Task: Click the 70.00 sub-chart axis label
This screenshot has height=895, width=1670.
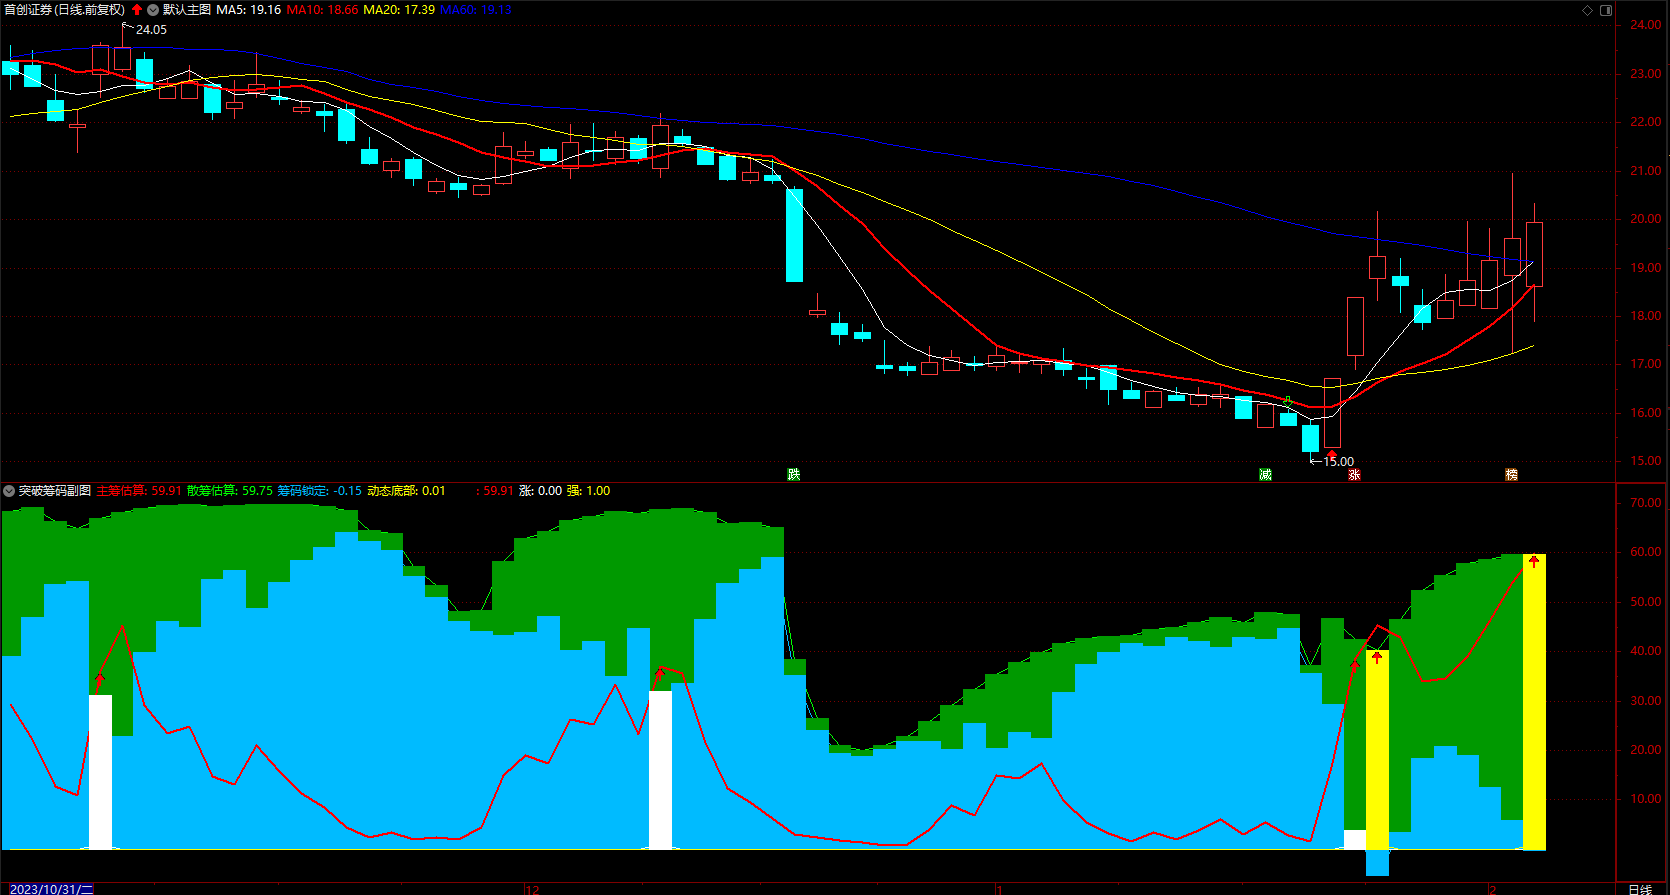Action: (1646, 503)
